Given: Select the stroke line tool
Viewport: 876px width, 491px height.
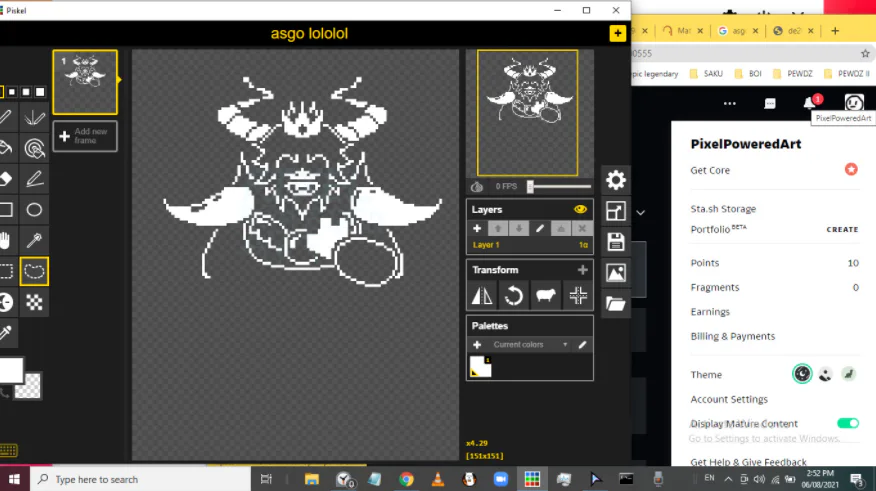Looking at the screenshot, I should coord(34,179).
